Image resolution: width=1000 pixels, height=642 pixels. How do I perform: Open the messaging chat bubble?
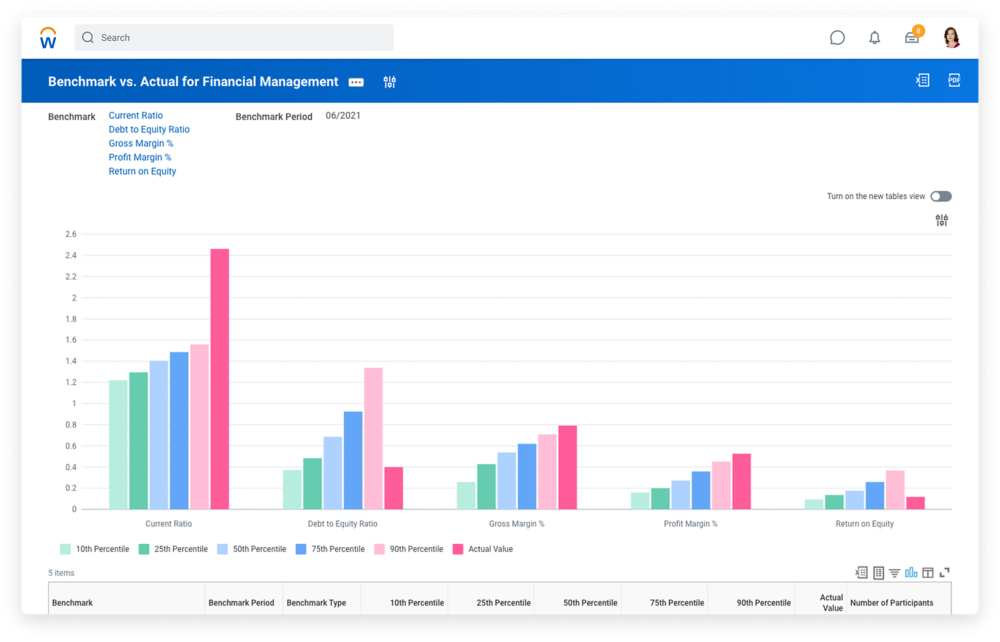coord(837,37)
